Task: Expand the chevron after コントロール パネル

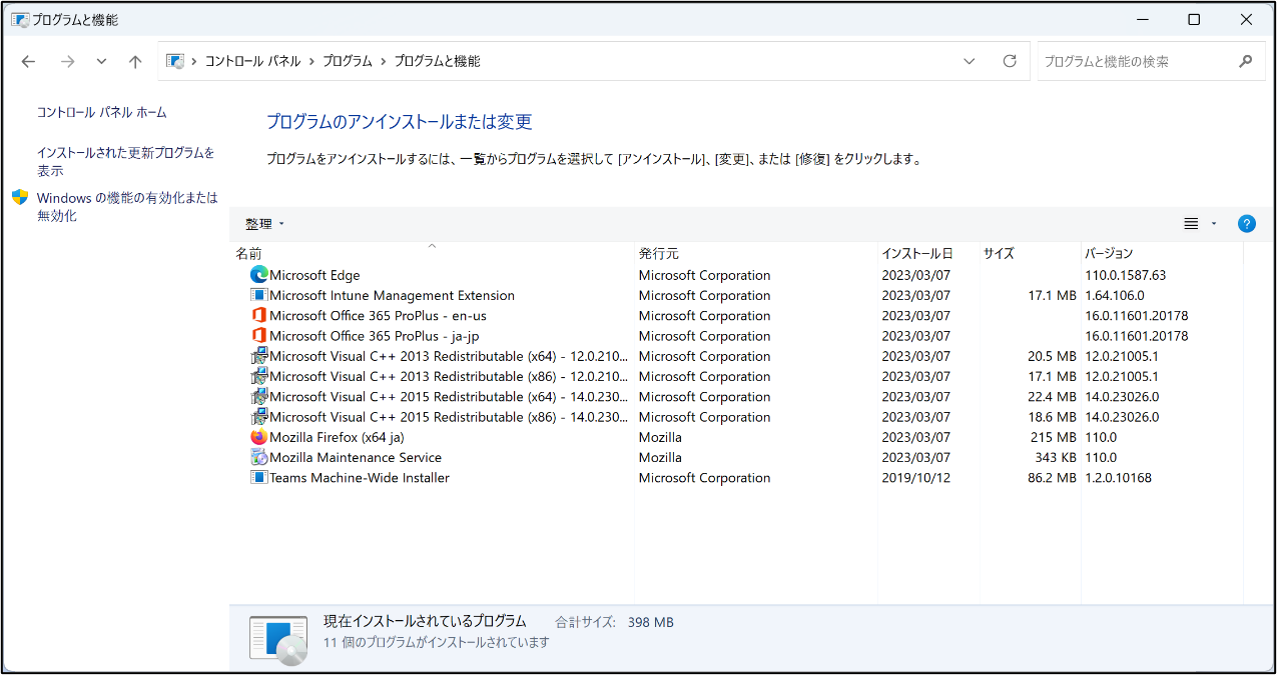Action: coord(312,61)
